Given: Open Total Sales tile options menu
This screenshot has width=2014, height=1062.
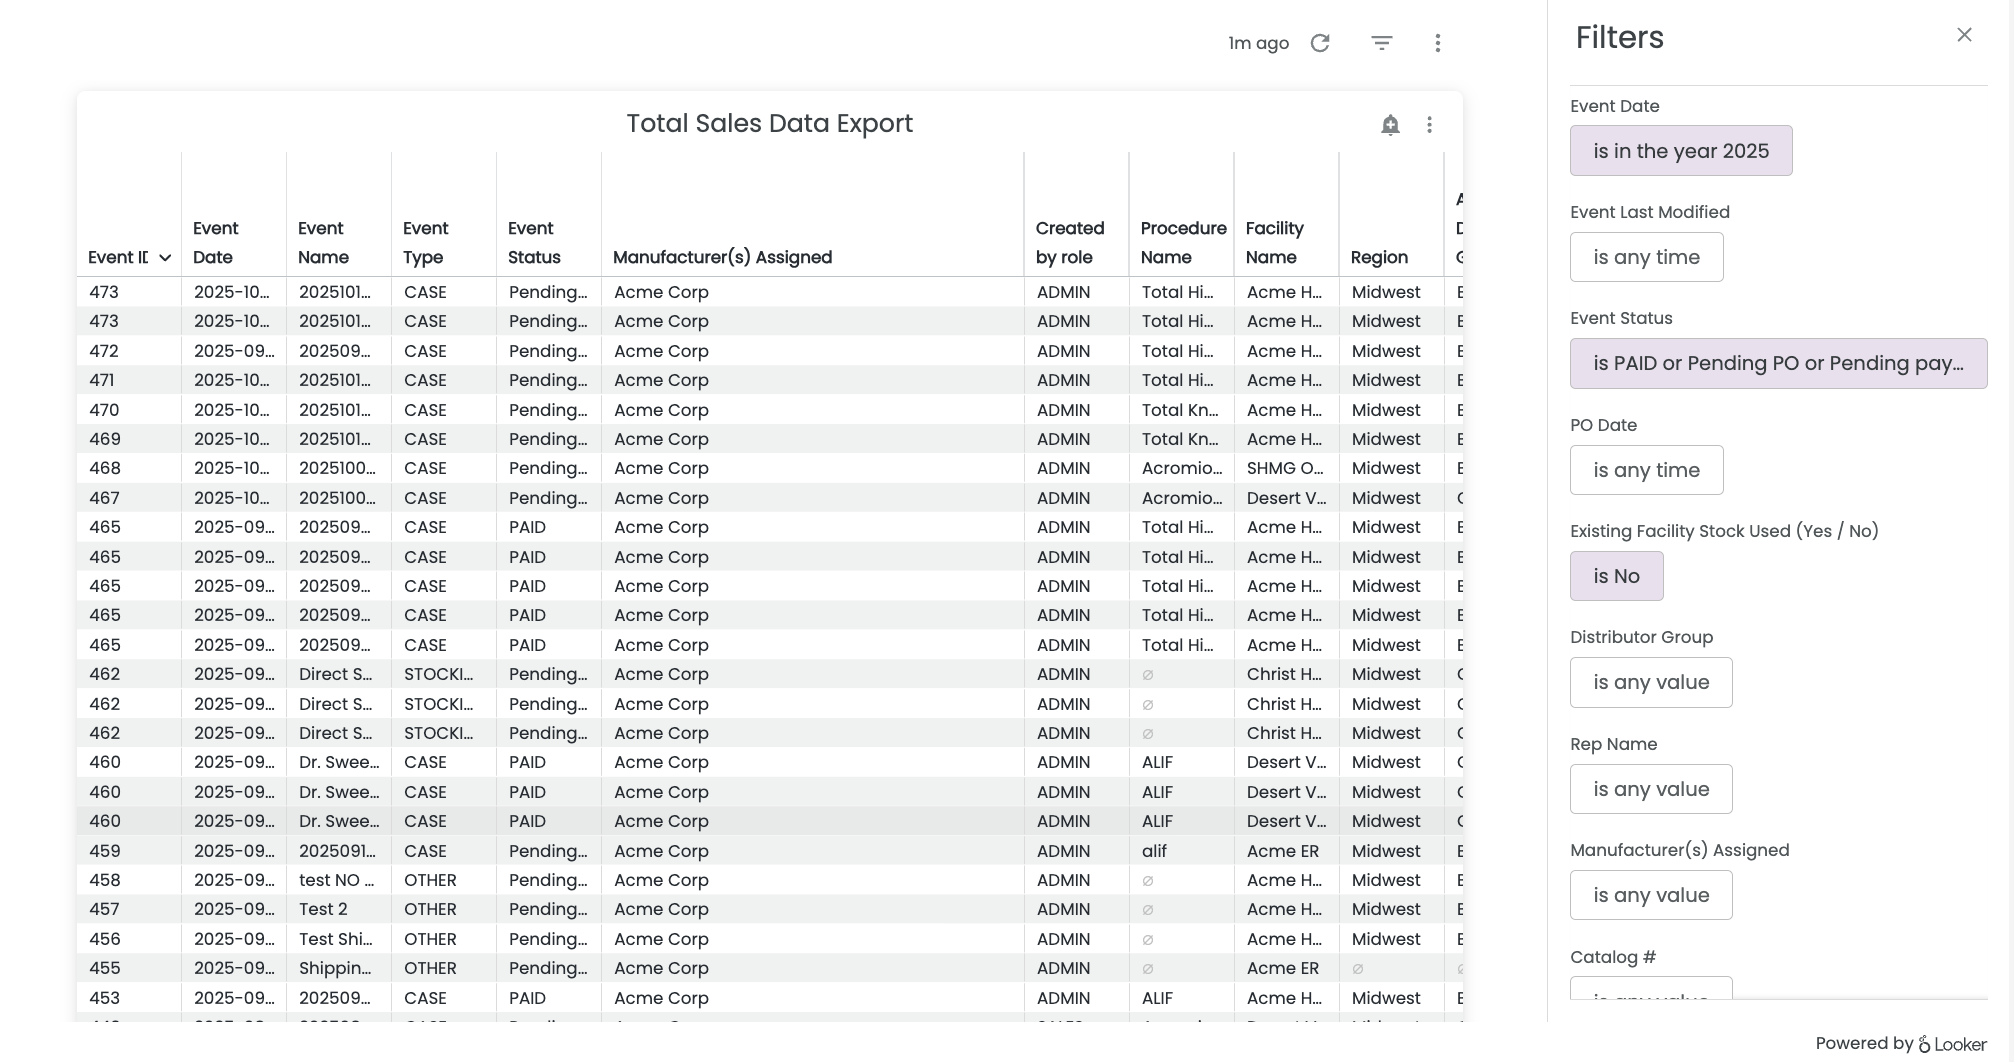Looking at the screenshot, I should point(1429,125).
